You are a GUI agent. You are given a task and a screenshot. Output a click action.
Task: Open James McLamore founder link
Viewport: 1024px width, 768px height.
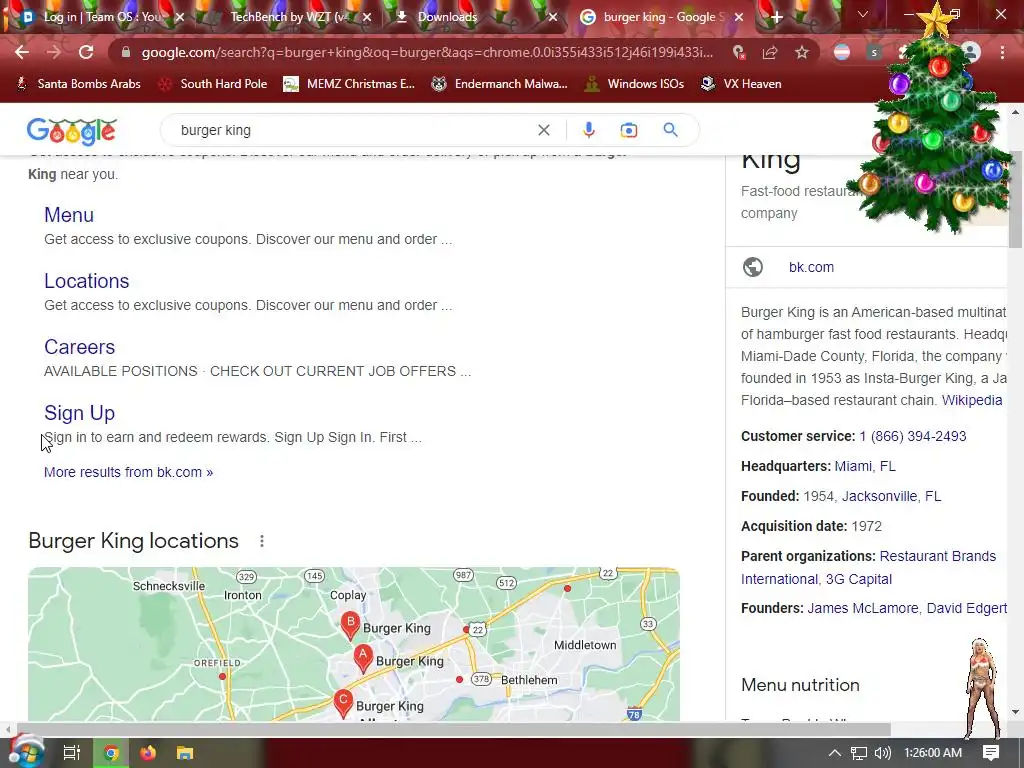(x=863, y=609)
